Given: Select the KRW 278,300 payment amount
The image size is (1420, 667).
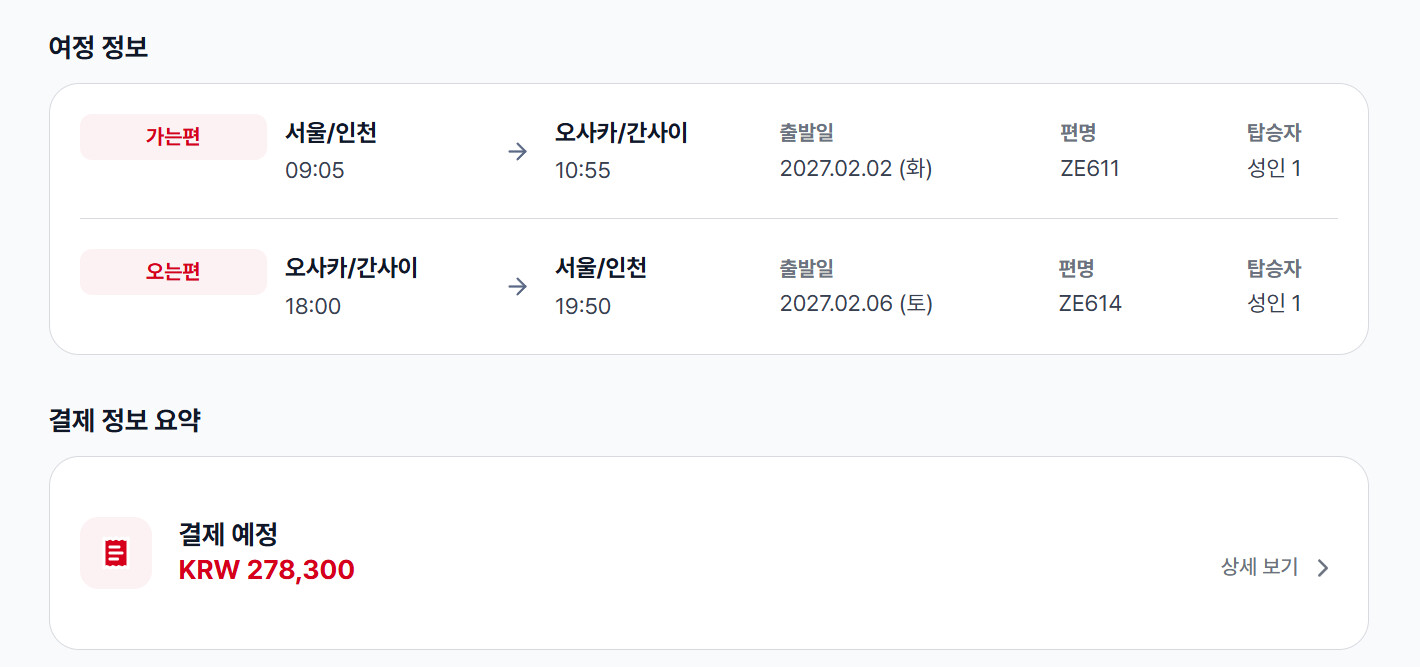Looking at the screenshot, I should click(x=266, y=570).
